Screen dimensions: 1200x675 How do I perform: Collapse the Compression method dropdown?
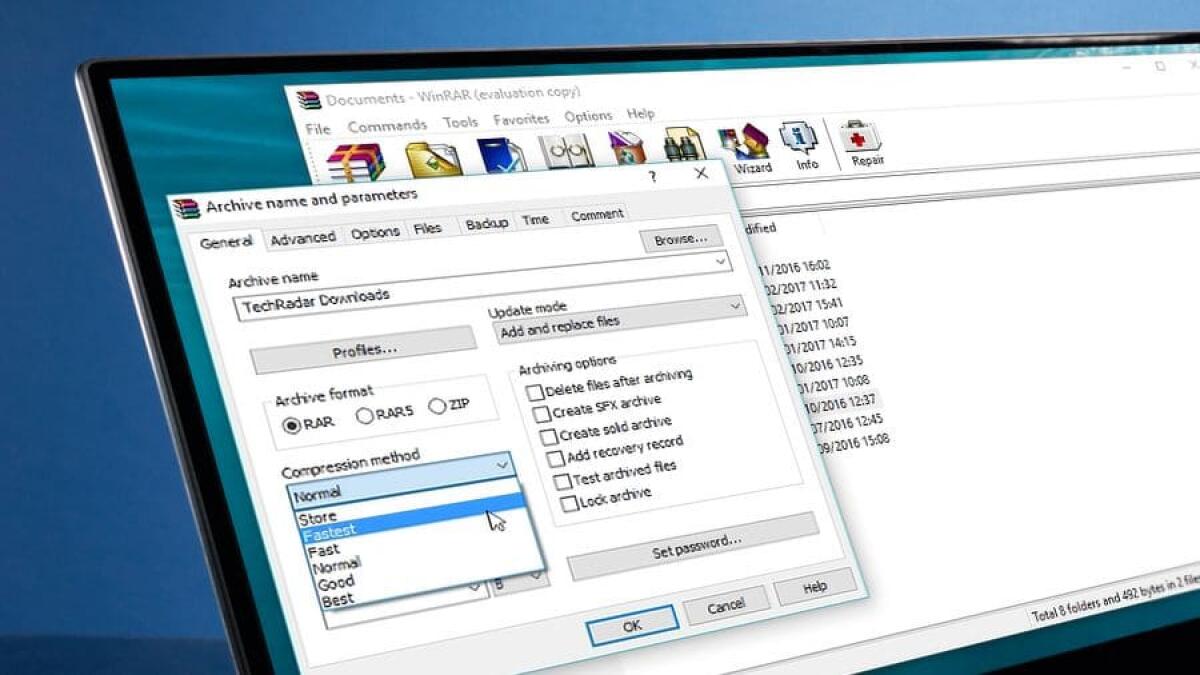coord(500,464)
